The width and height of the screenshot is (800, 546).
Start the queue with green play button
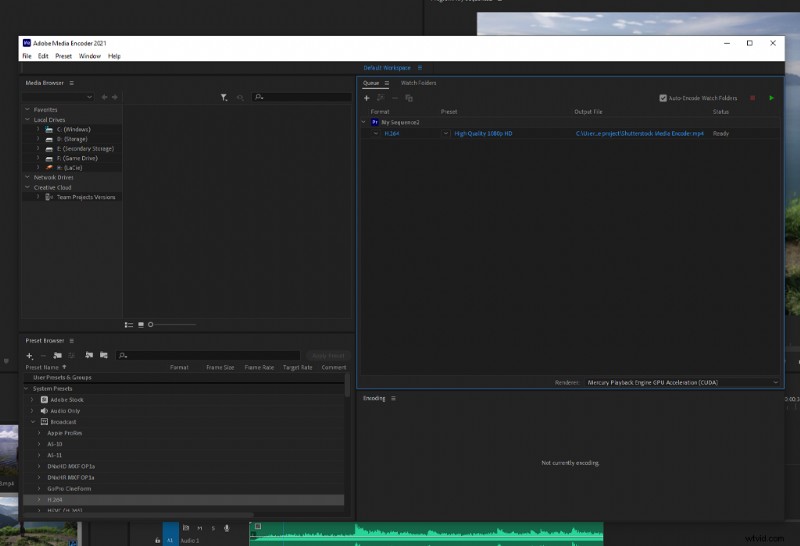771,98
